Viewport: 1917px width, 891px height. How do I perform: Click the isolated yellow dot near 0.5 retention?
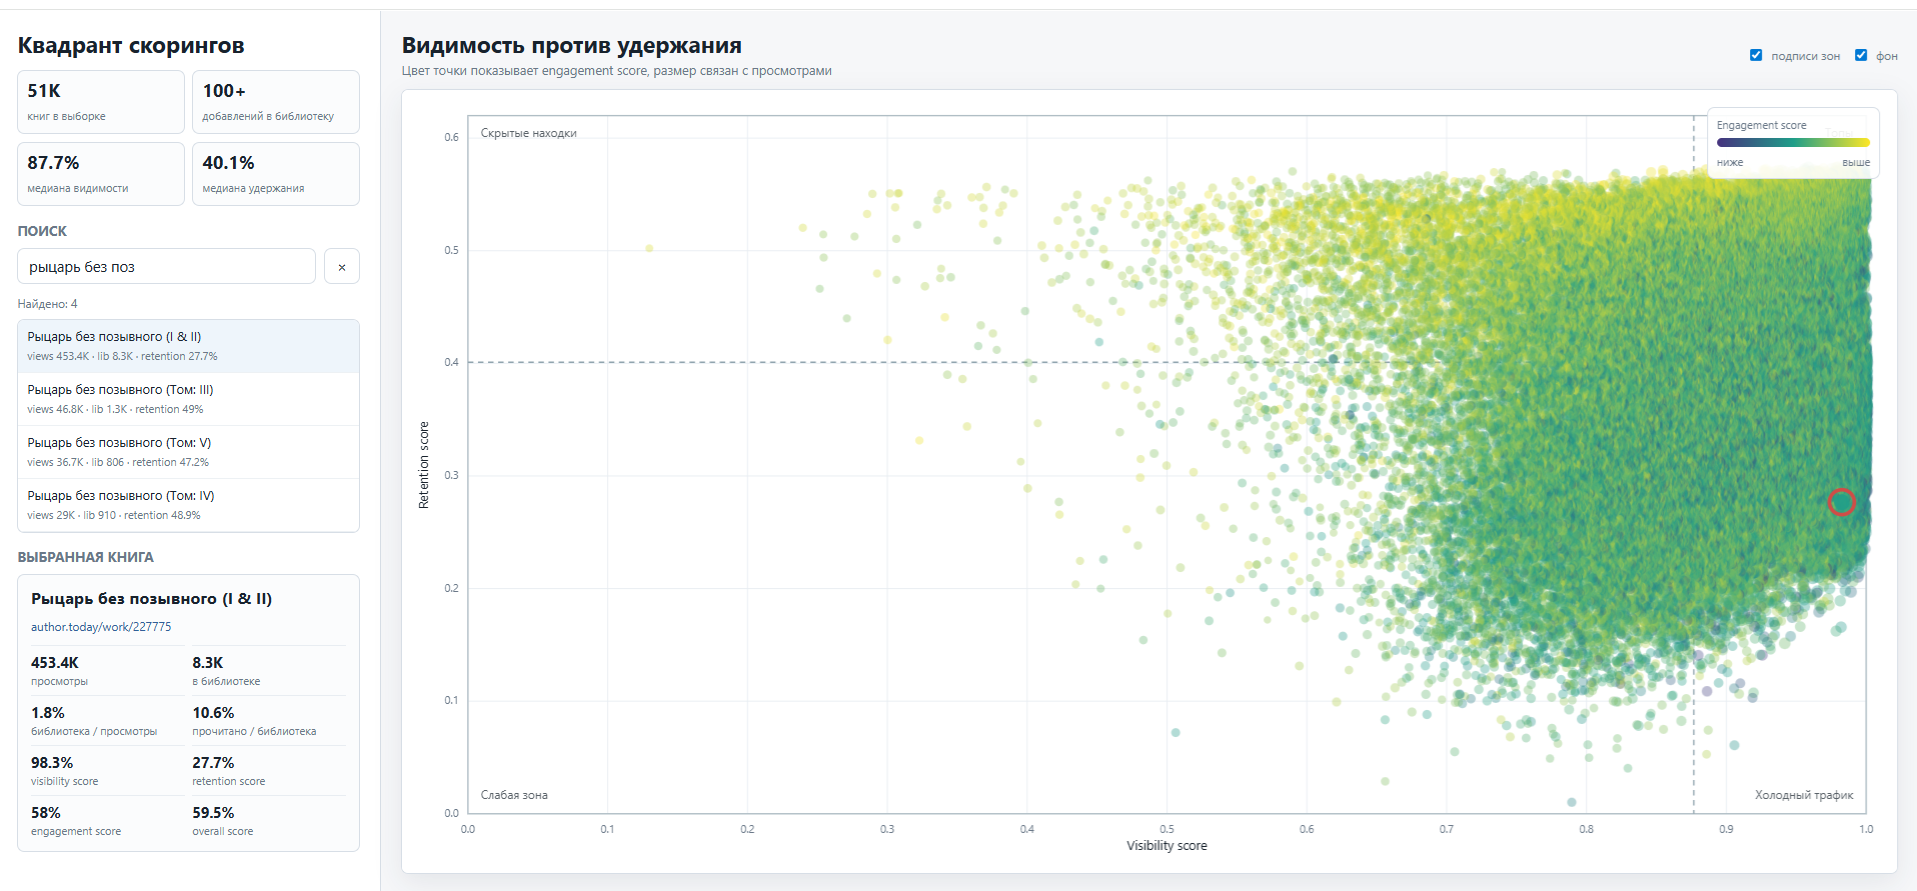(x=650, y=248)
